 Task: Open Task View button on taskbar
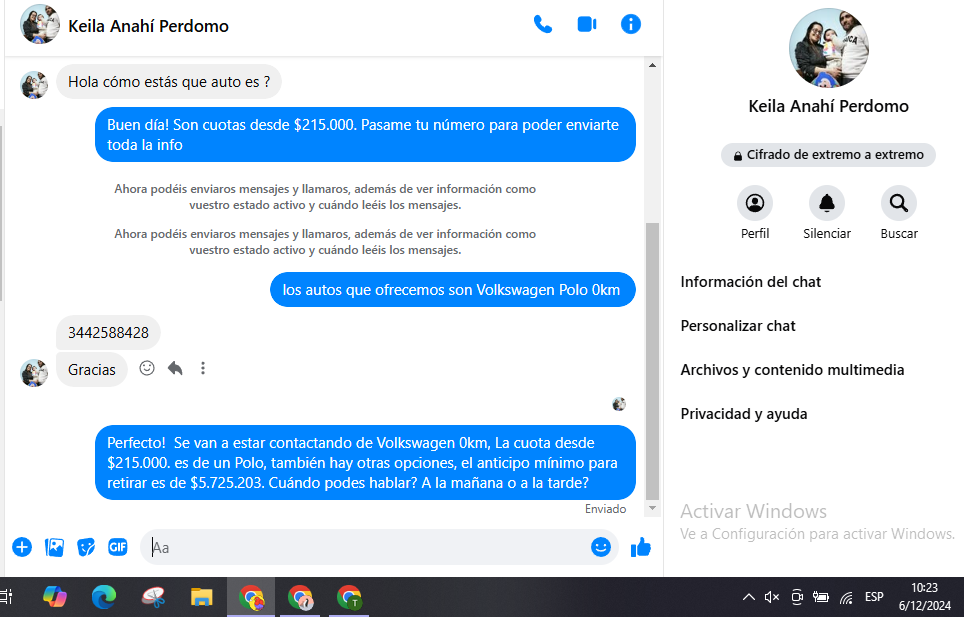pos(7,597)
